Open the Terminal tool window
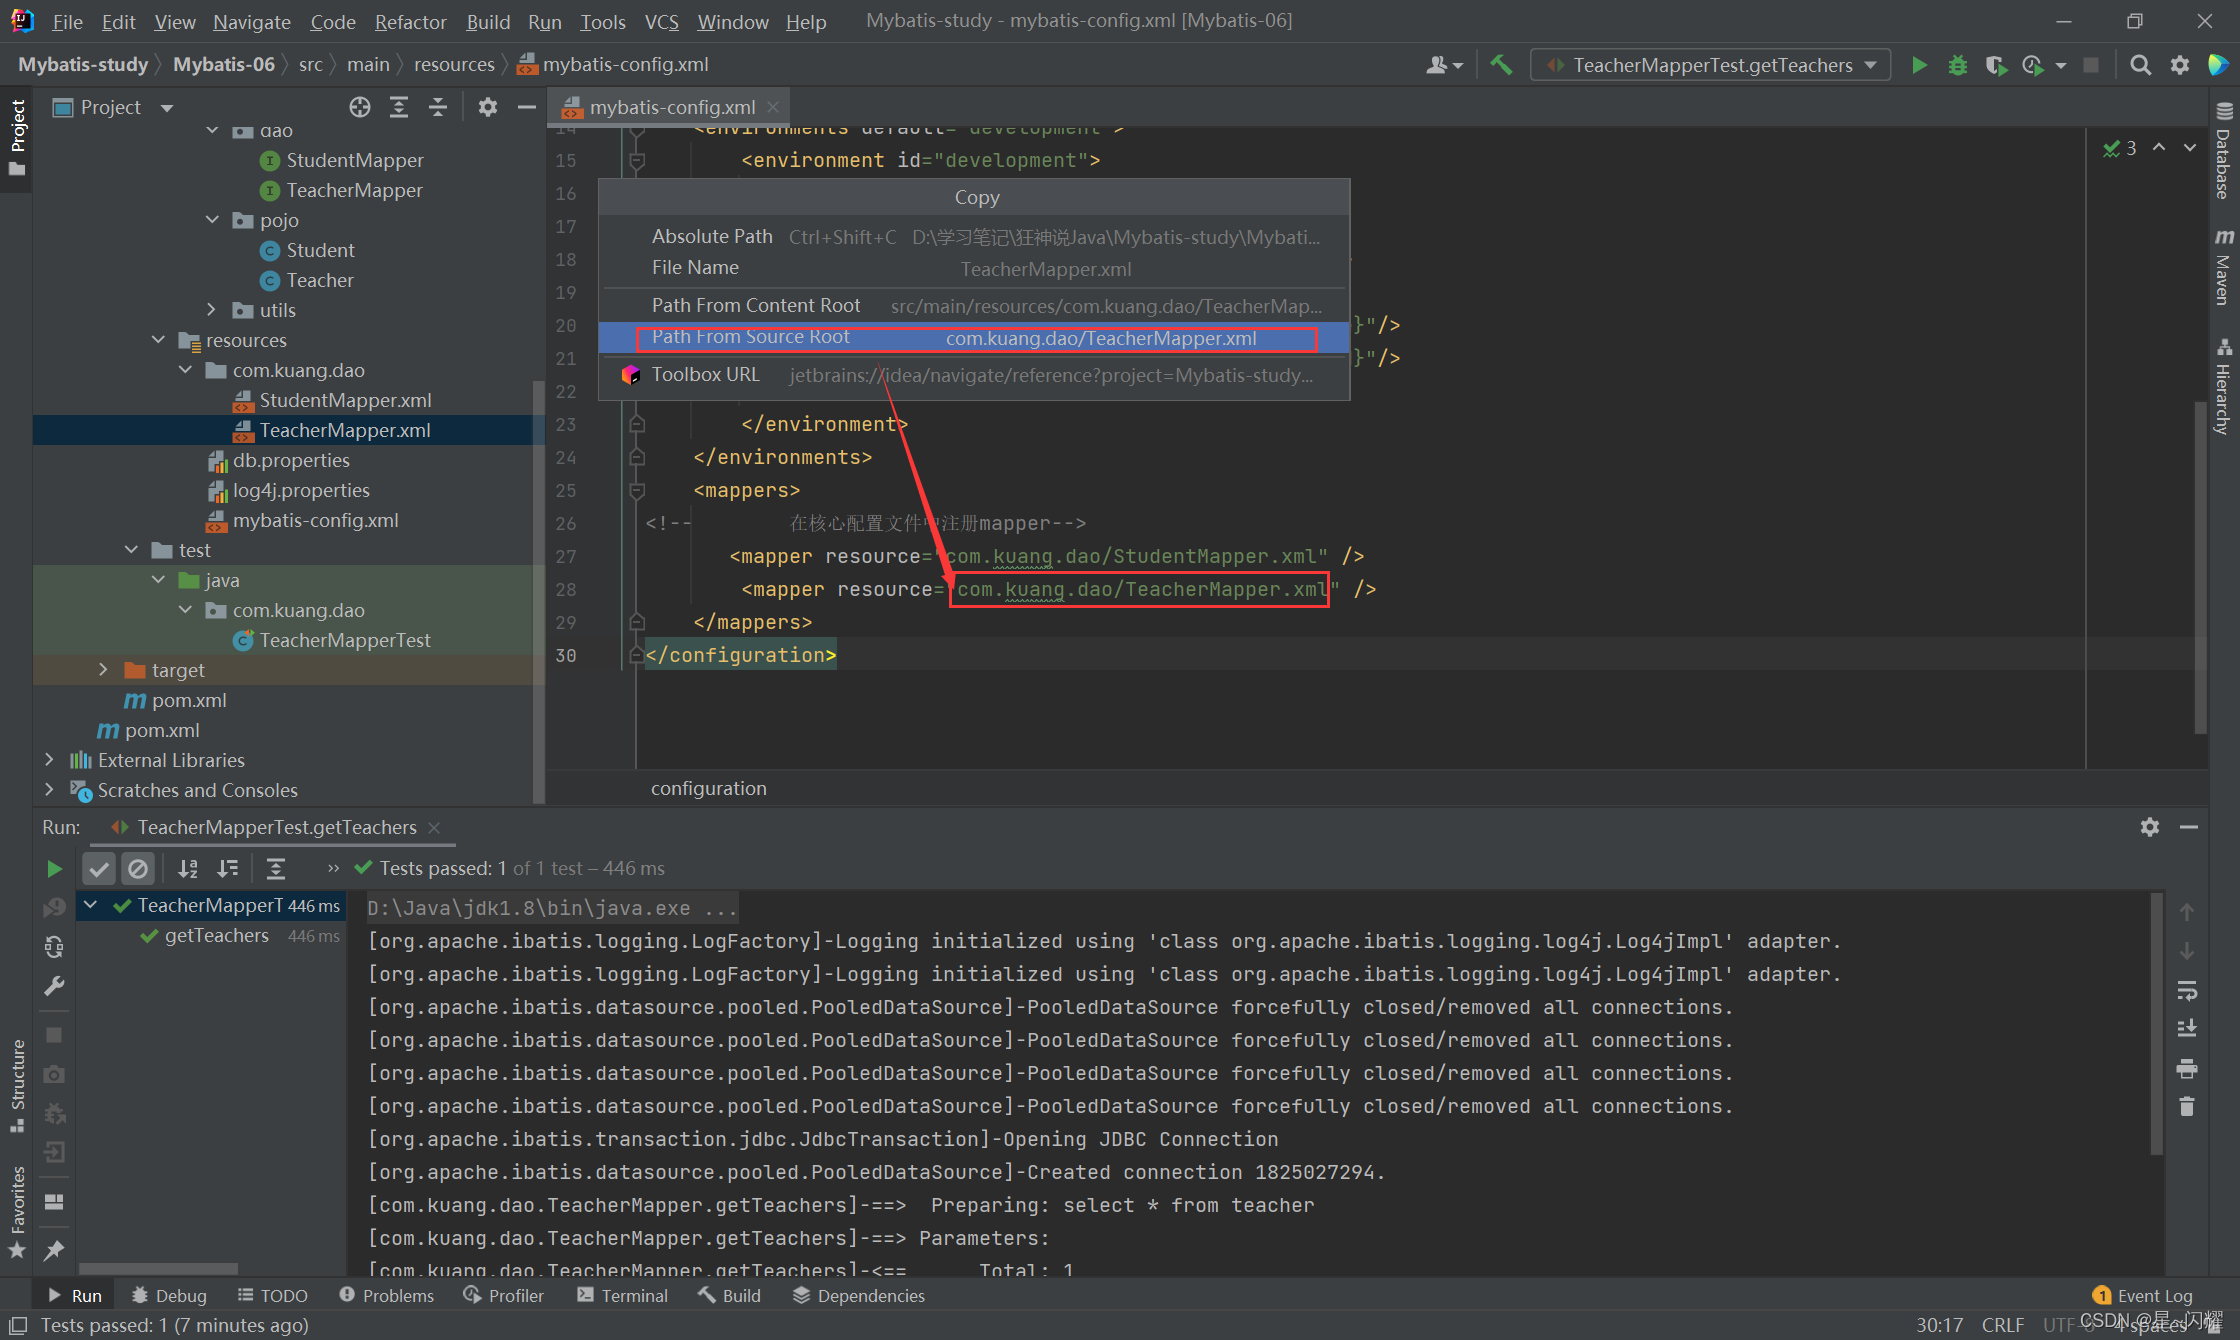 [622, 1295]
